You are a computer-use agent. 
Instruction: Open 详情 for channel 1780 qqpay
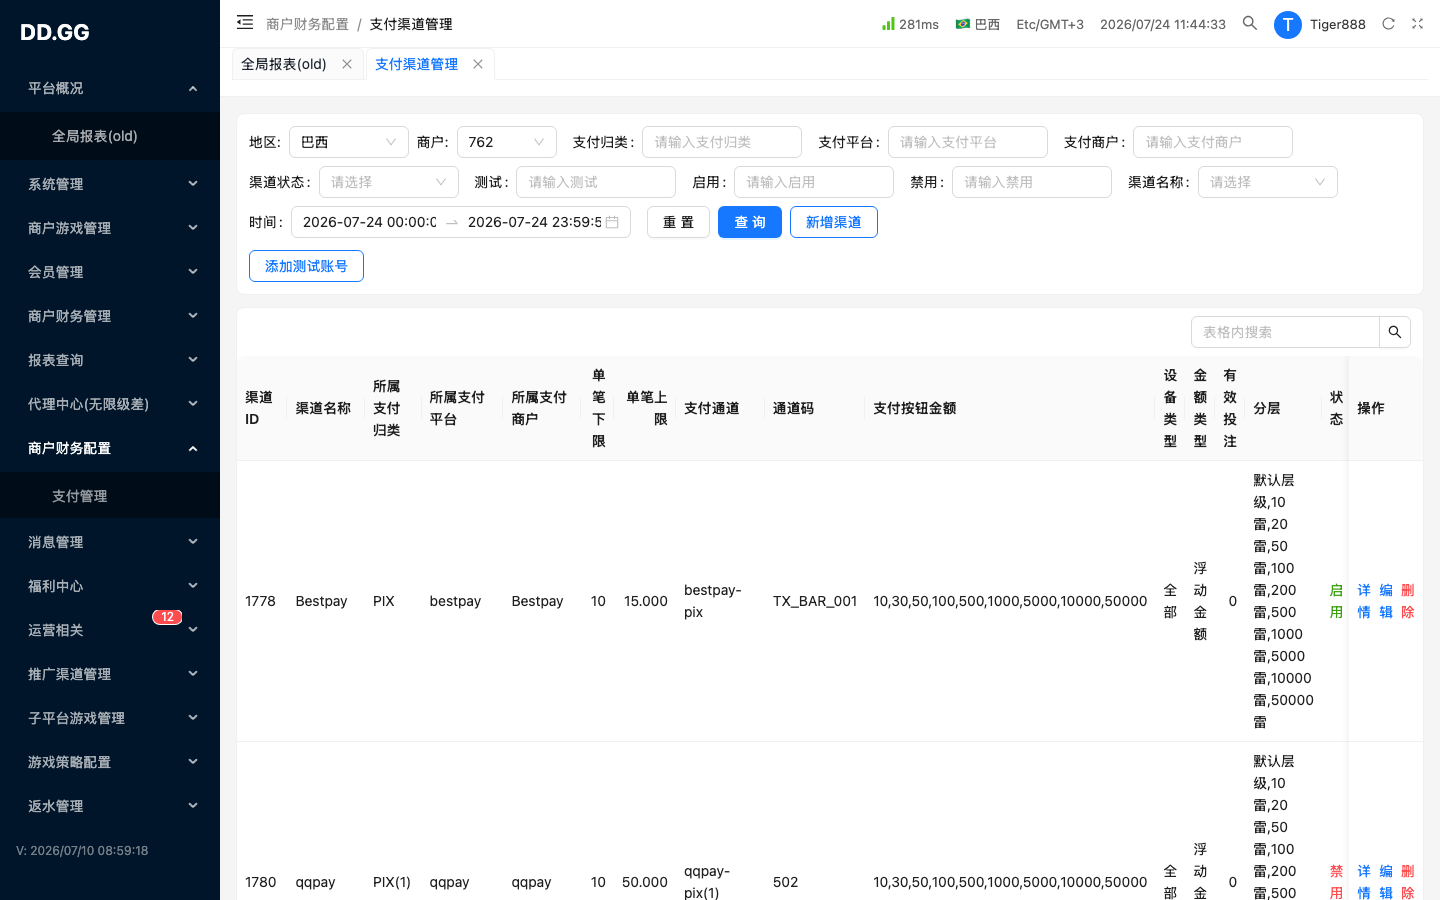pyautogui.click(x=1364, y=881)
